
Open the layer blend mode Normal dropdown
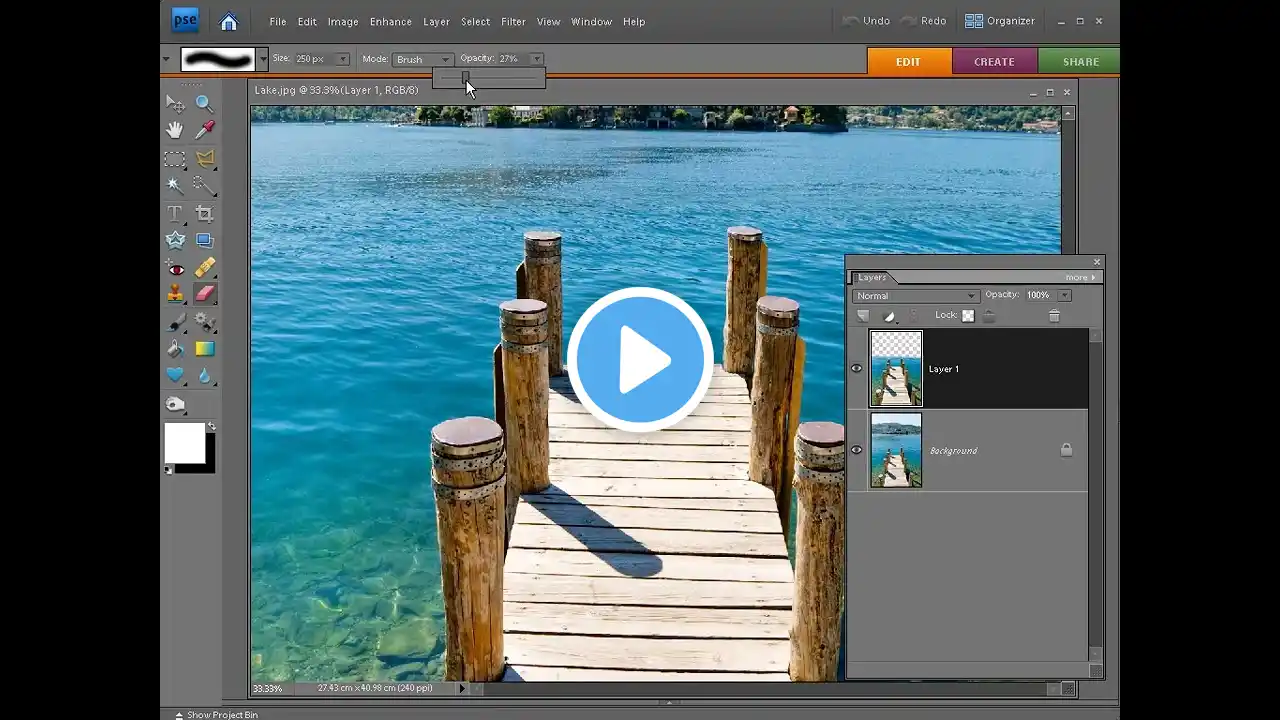coord(915,296)
